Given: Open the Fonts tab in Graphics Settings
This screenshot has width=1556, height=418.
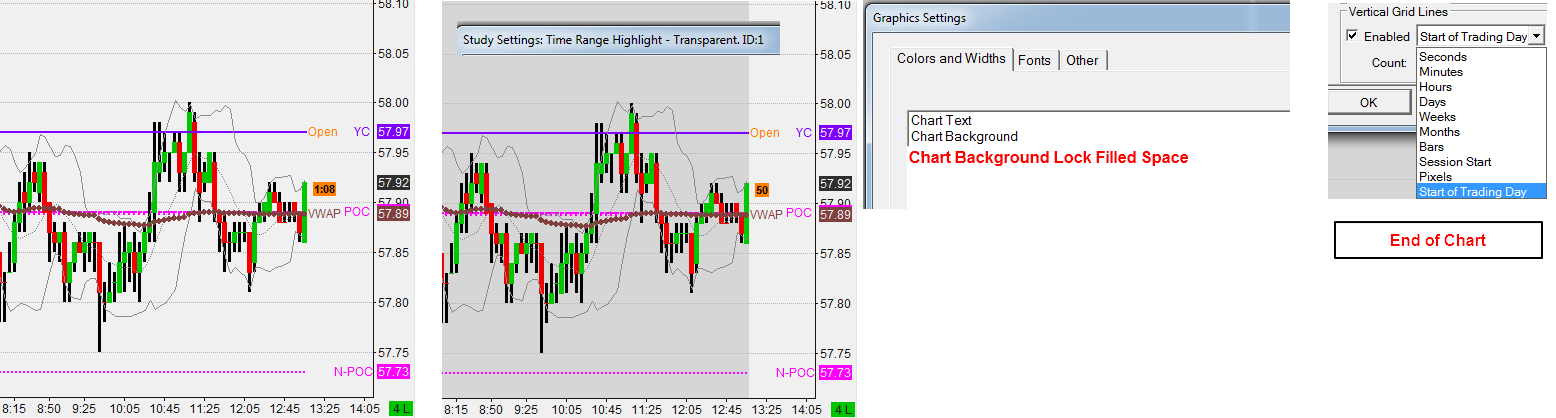Looking at the screenshot, I should coord(1034,61).
